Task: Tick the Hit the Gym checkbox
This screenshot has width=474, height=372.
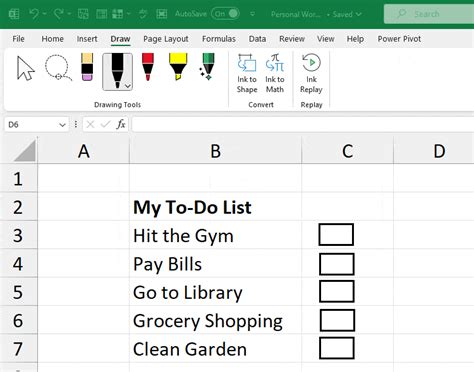Action: (x=336, y=235)
